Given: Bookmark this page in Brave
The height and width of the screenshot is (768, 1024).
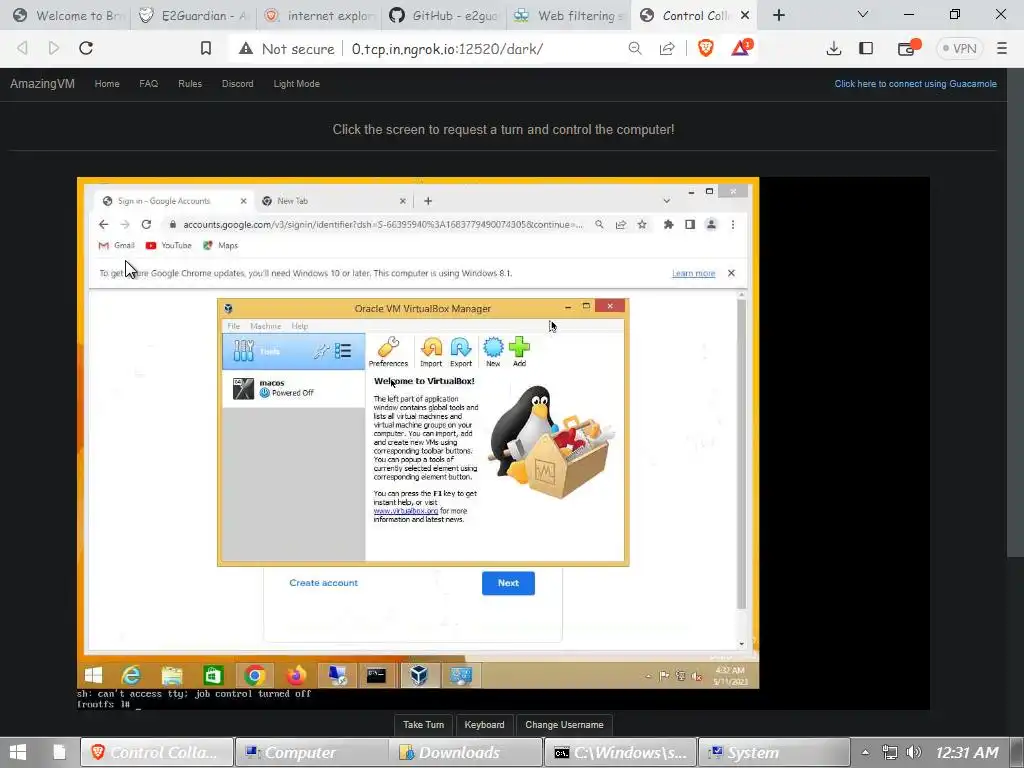Looking at the screenshot, I should pos(206,48).
